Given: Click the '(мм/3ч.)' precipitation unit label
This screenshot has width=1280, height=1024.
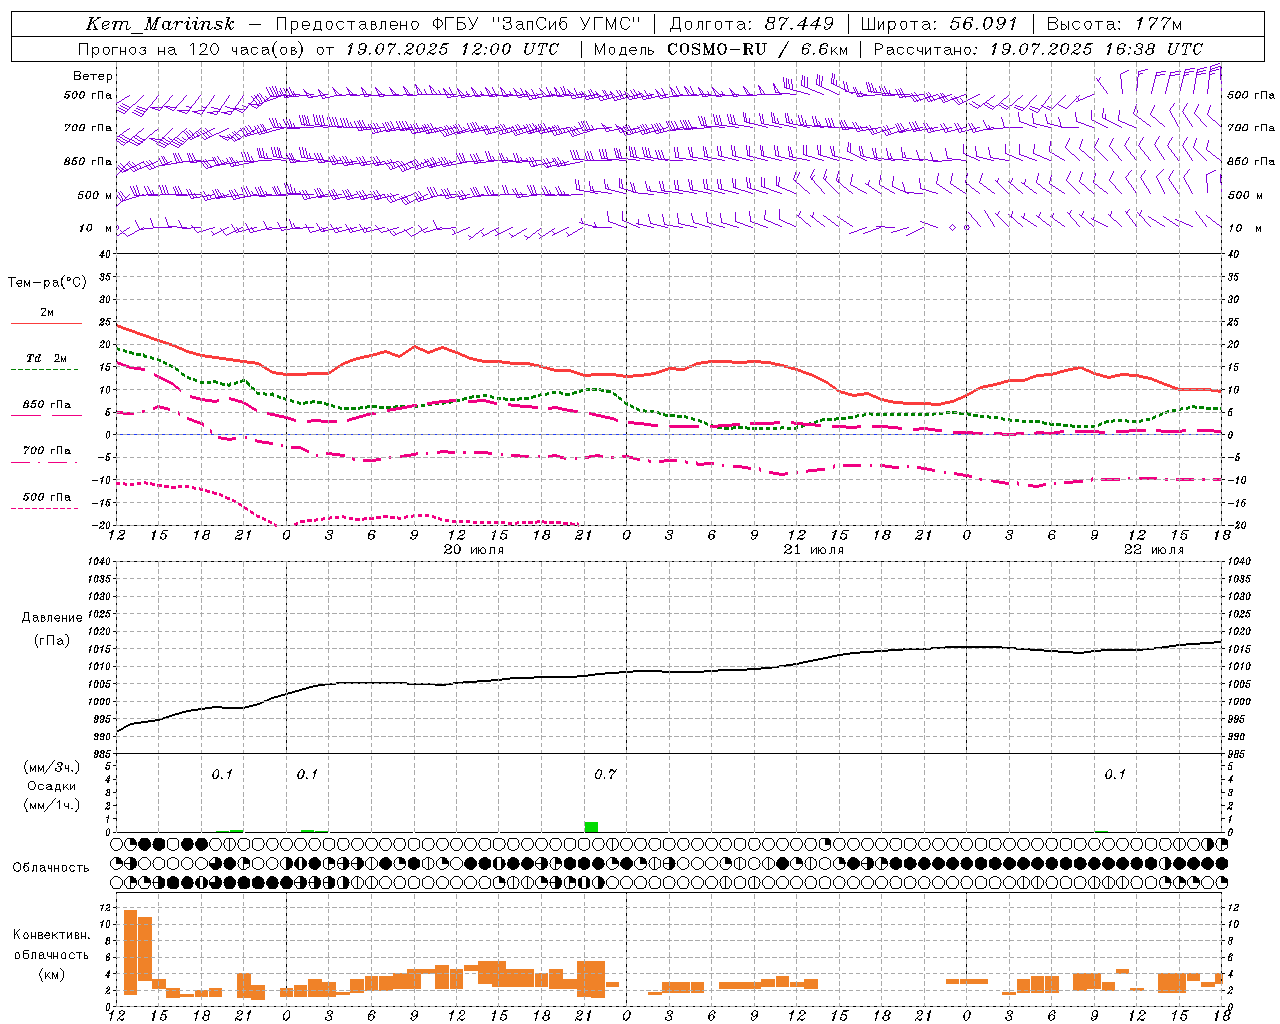Looking at the screenshot, I should coord(51,768).
